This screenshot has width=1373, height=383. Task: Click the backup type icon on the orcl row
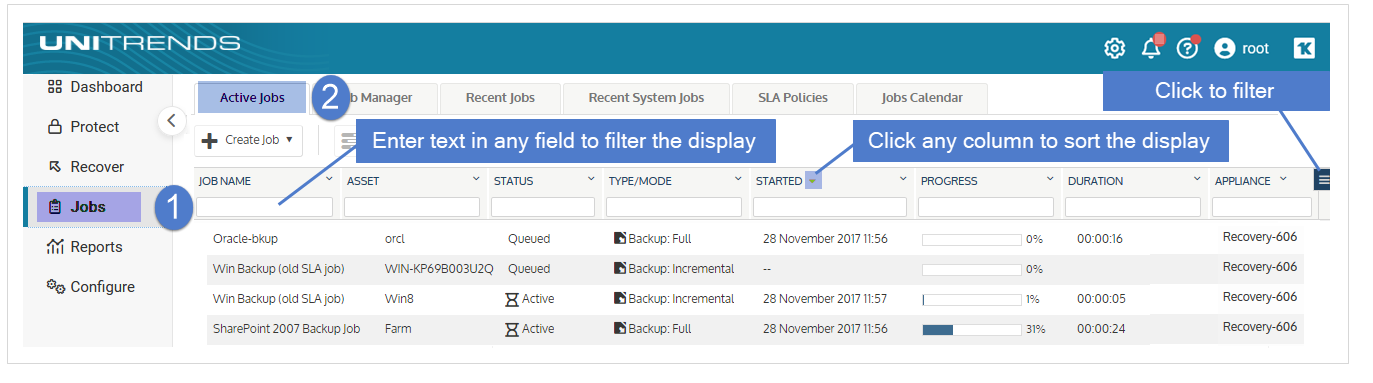[619, 239]
